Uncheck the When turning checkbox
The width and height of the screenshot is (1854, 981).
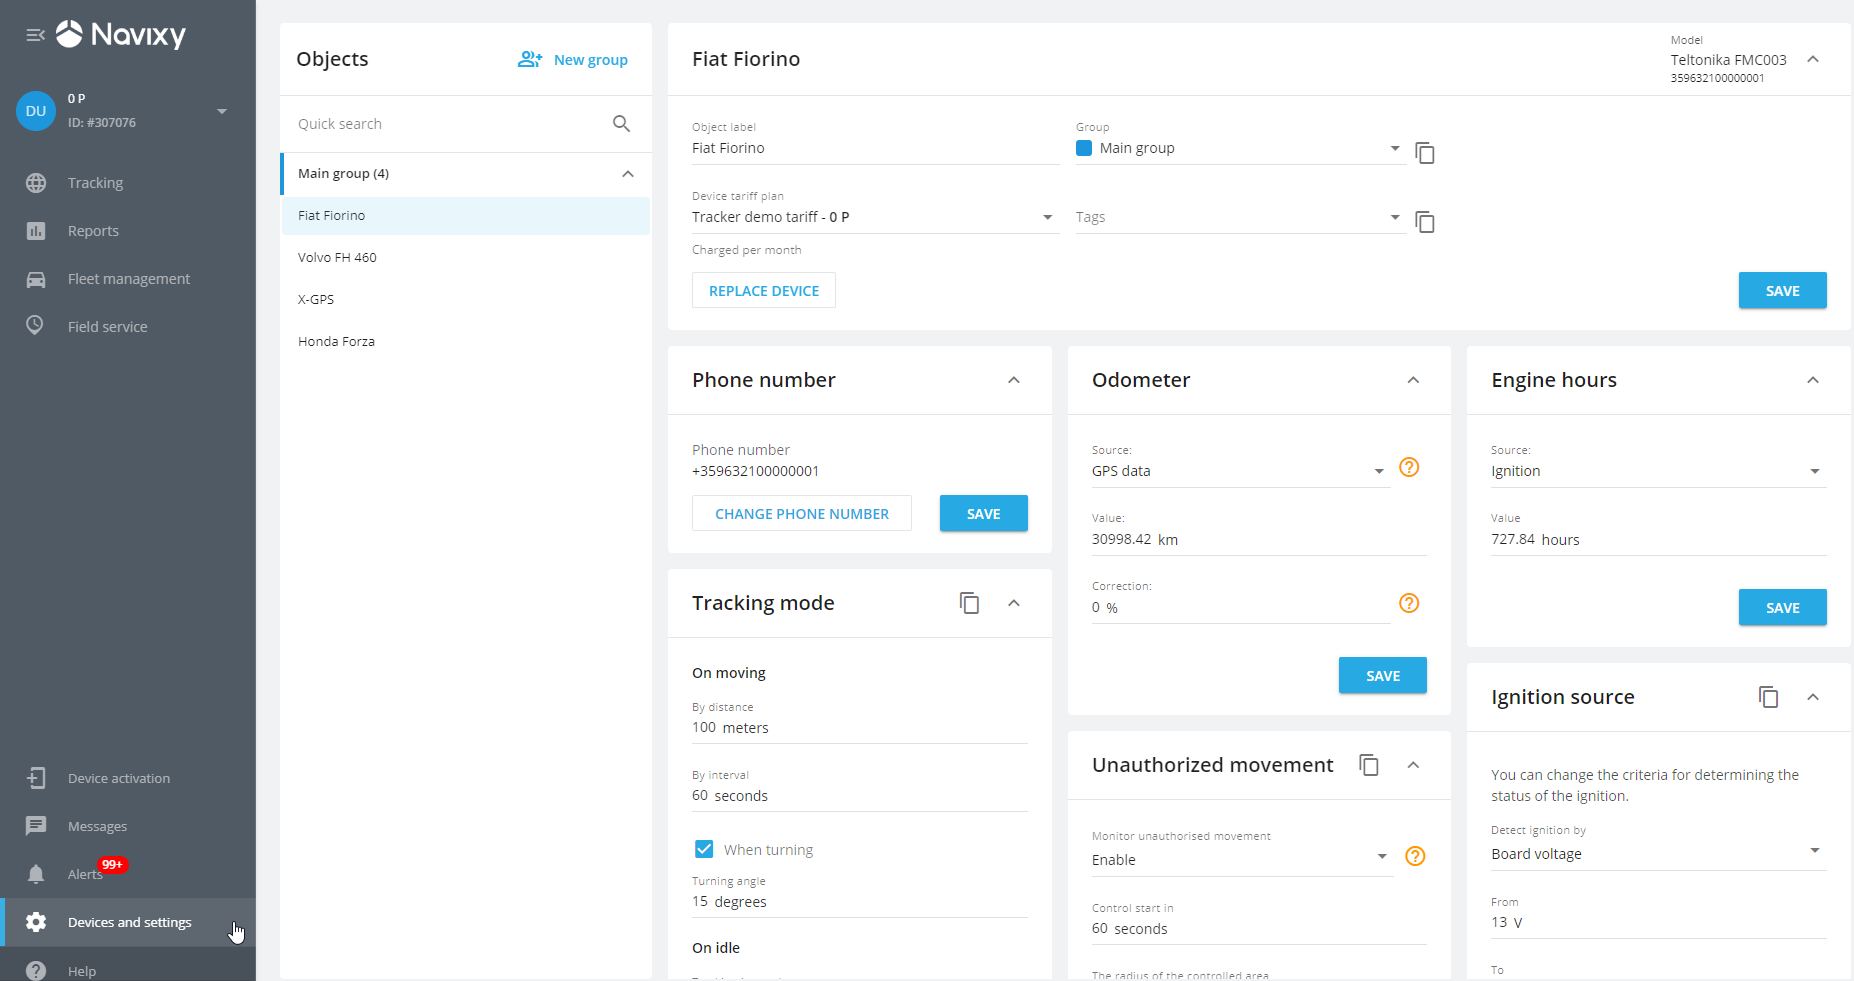704,849
